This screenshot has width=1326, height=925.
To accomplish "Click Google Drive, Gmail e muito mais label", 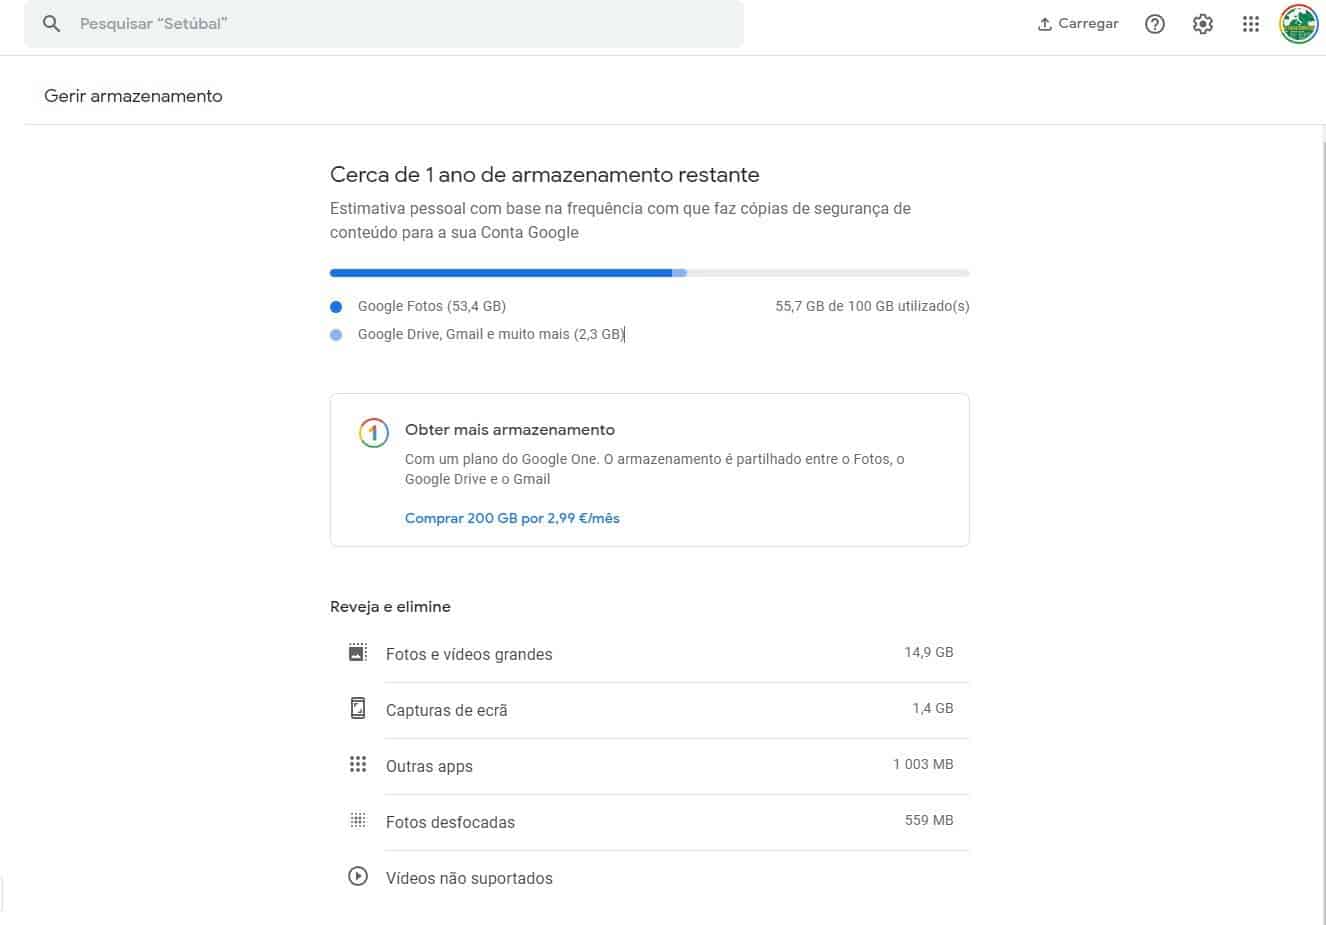I will tap(491, 334).
